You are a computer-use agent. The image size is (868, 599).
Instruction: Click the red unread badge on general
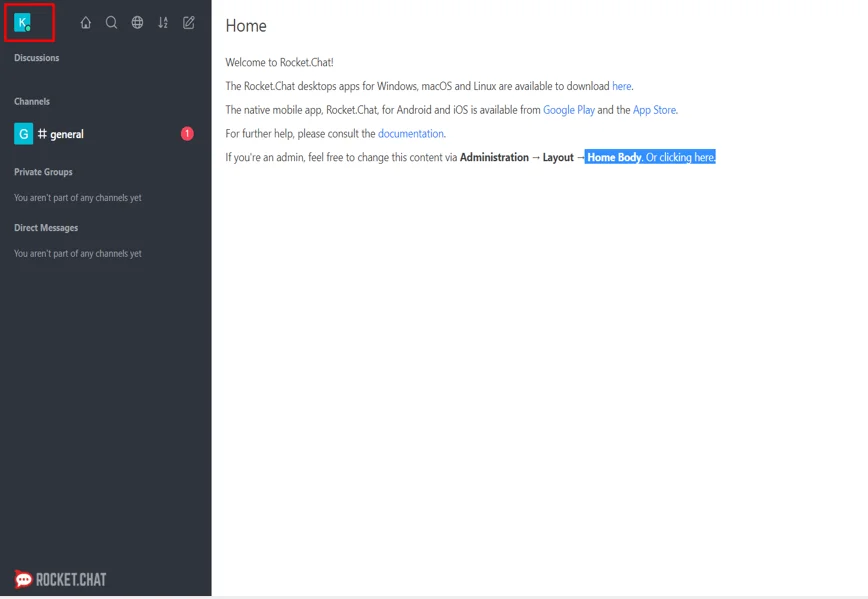pyautogui.click(x=186, y=133)
